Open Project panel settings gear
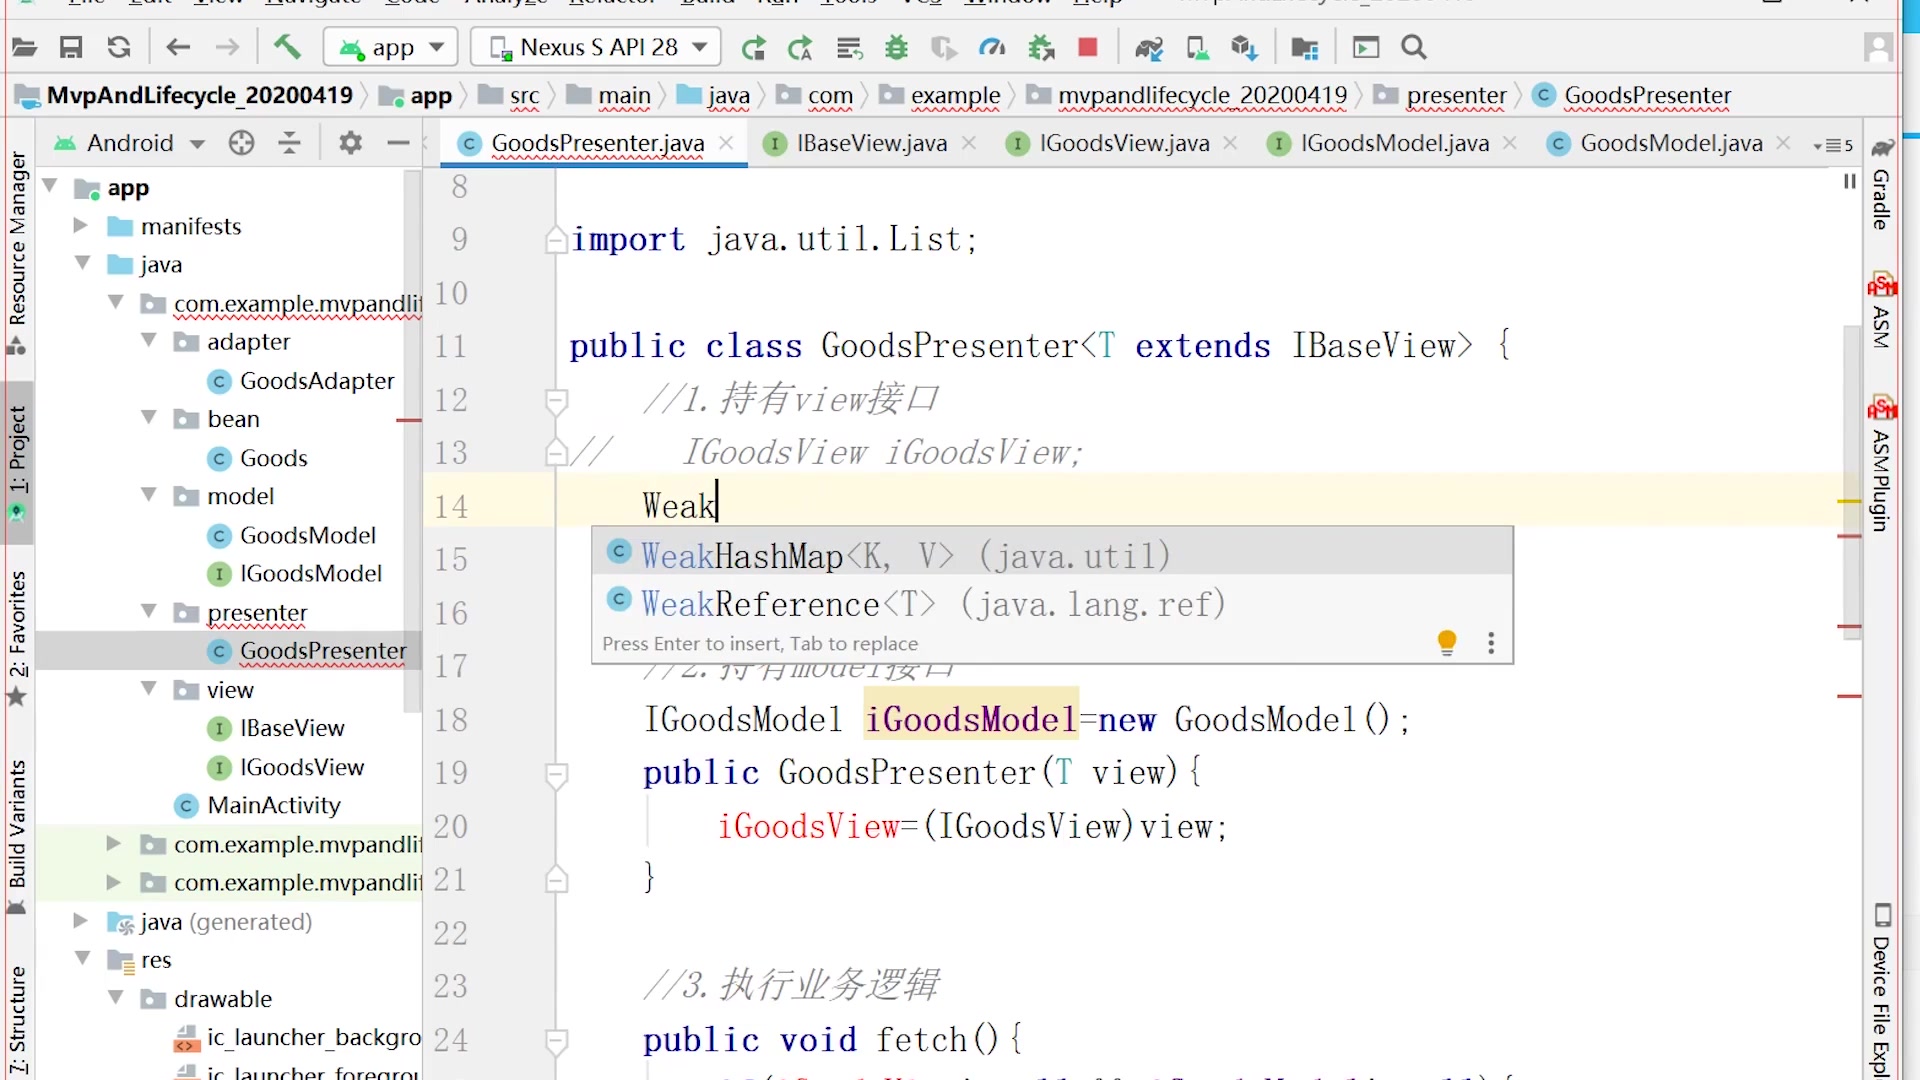Viewport: 1920px width, 1080px height. click(350, 143)
